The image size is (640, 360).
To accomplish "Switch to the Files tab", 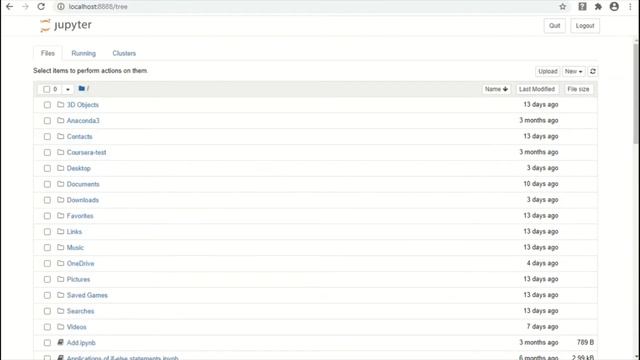I will 48,53.
